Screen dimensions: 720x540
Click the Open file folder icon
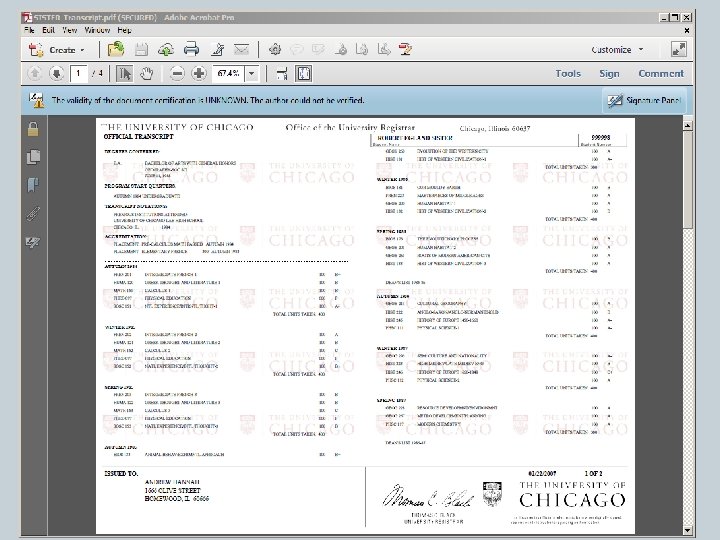tap(116, 49)
